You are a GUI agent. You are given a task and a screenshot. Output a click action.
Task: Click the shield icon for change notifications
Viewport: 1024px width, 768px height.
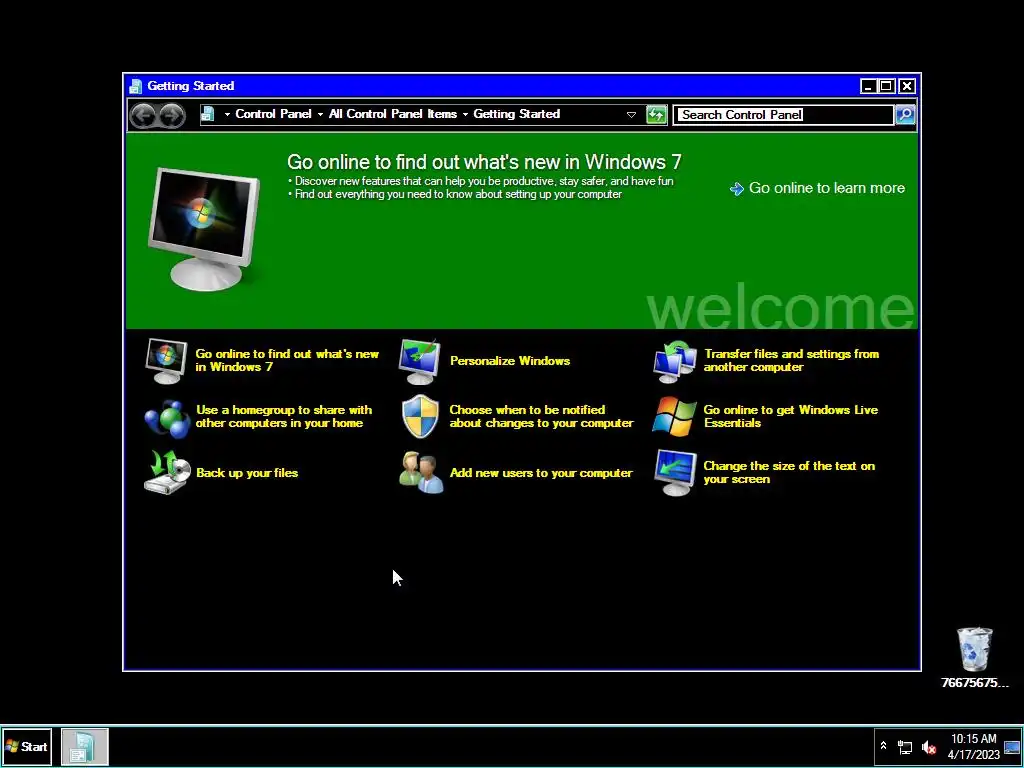(420, 417)
